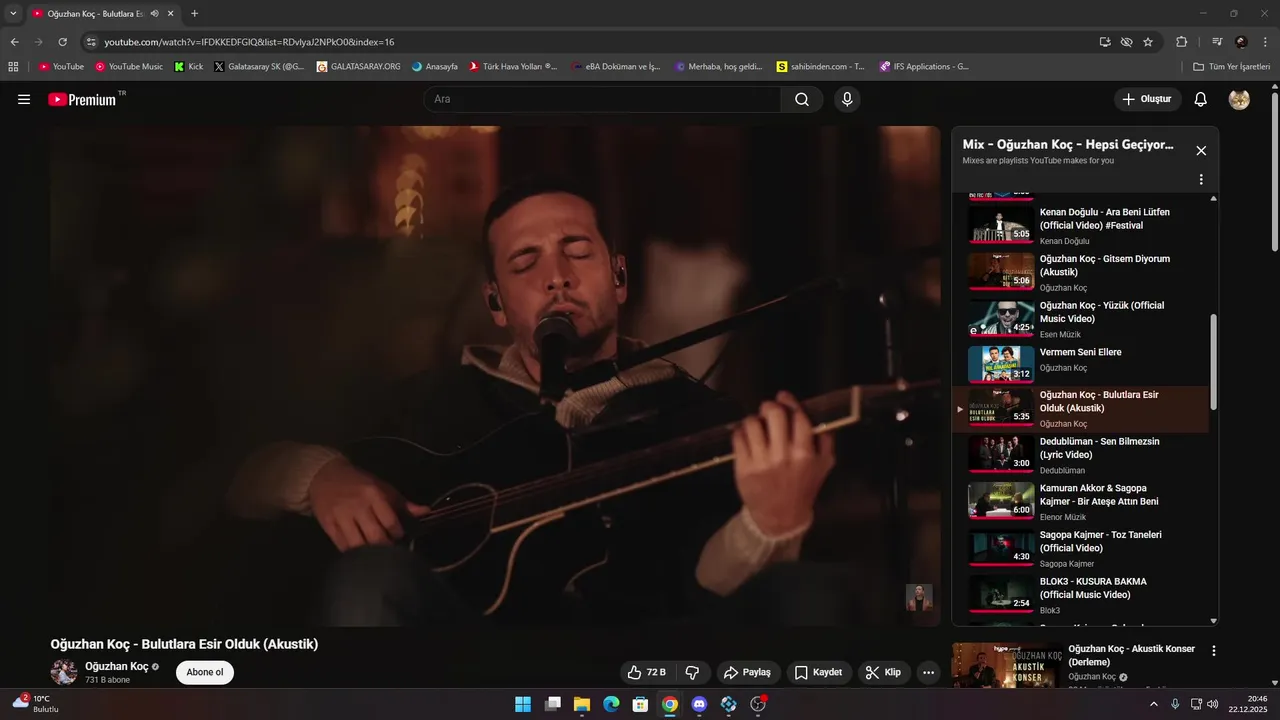
Task: Like the video with 72 B
Action: [x=646, y=672]
